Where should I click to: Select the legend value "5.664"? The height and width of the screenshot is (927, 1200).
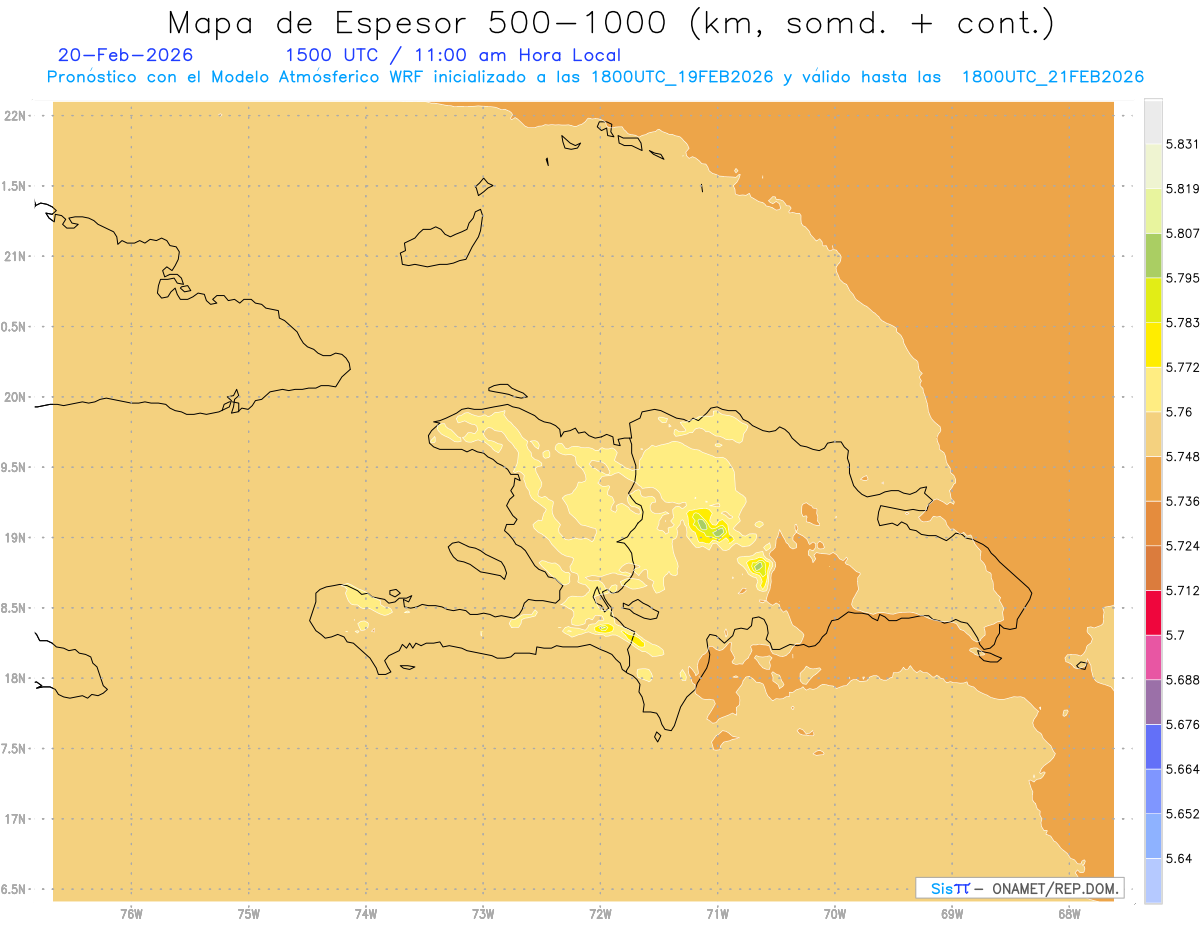[1183, 769]
